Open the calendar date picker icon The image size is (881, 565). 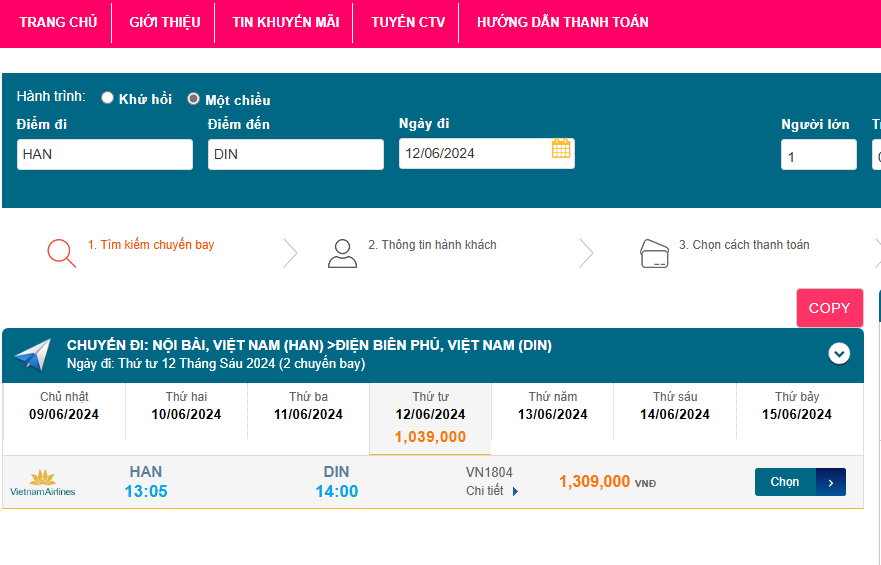tap(561, 149)
